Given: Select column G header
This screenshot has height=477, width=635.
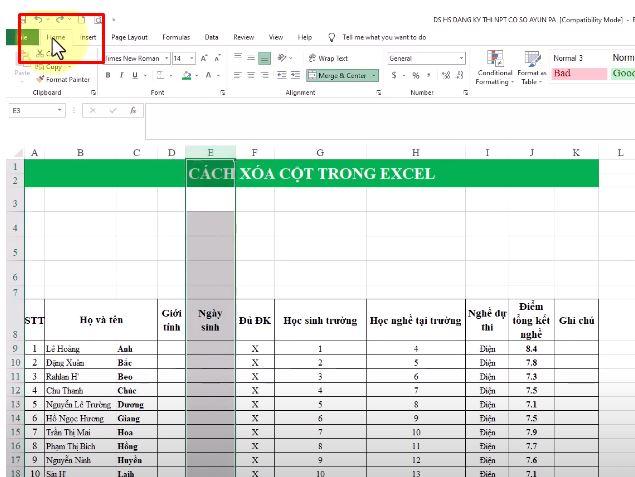Looking at the screenshot, I should click(x=320, y=153).
